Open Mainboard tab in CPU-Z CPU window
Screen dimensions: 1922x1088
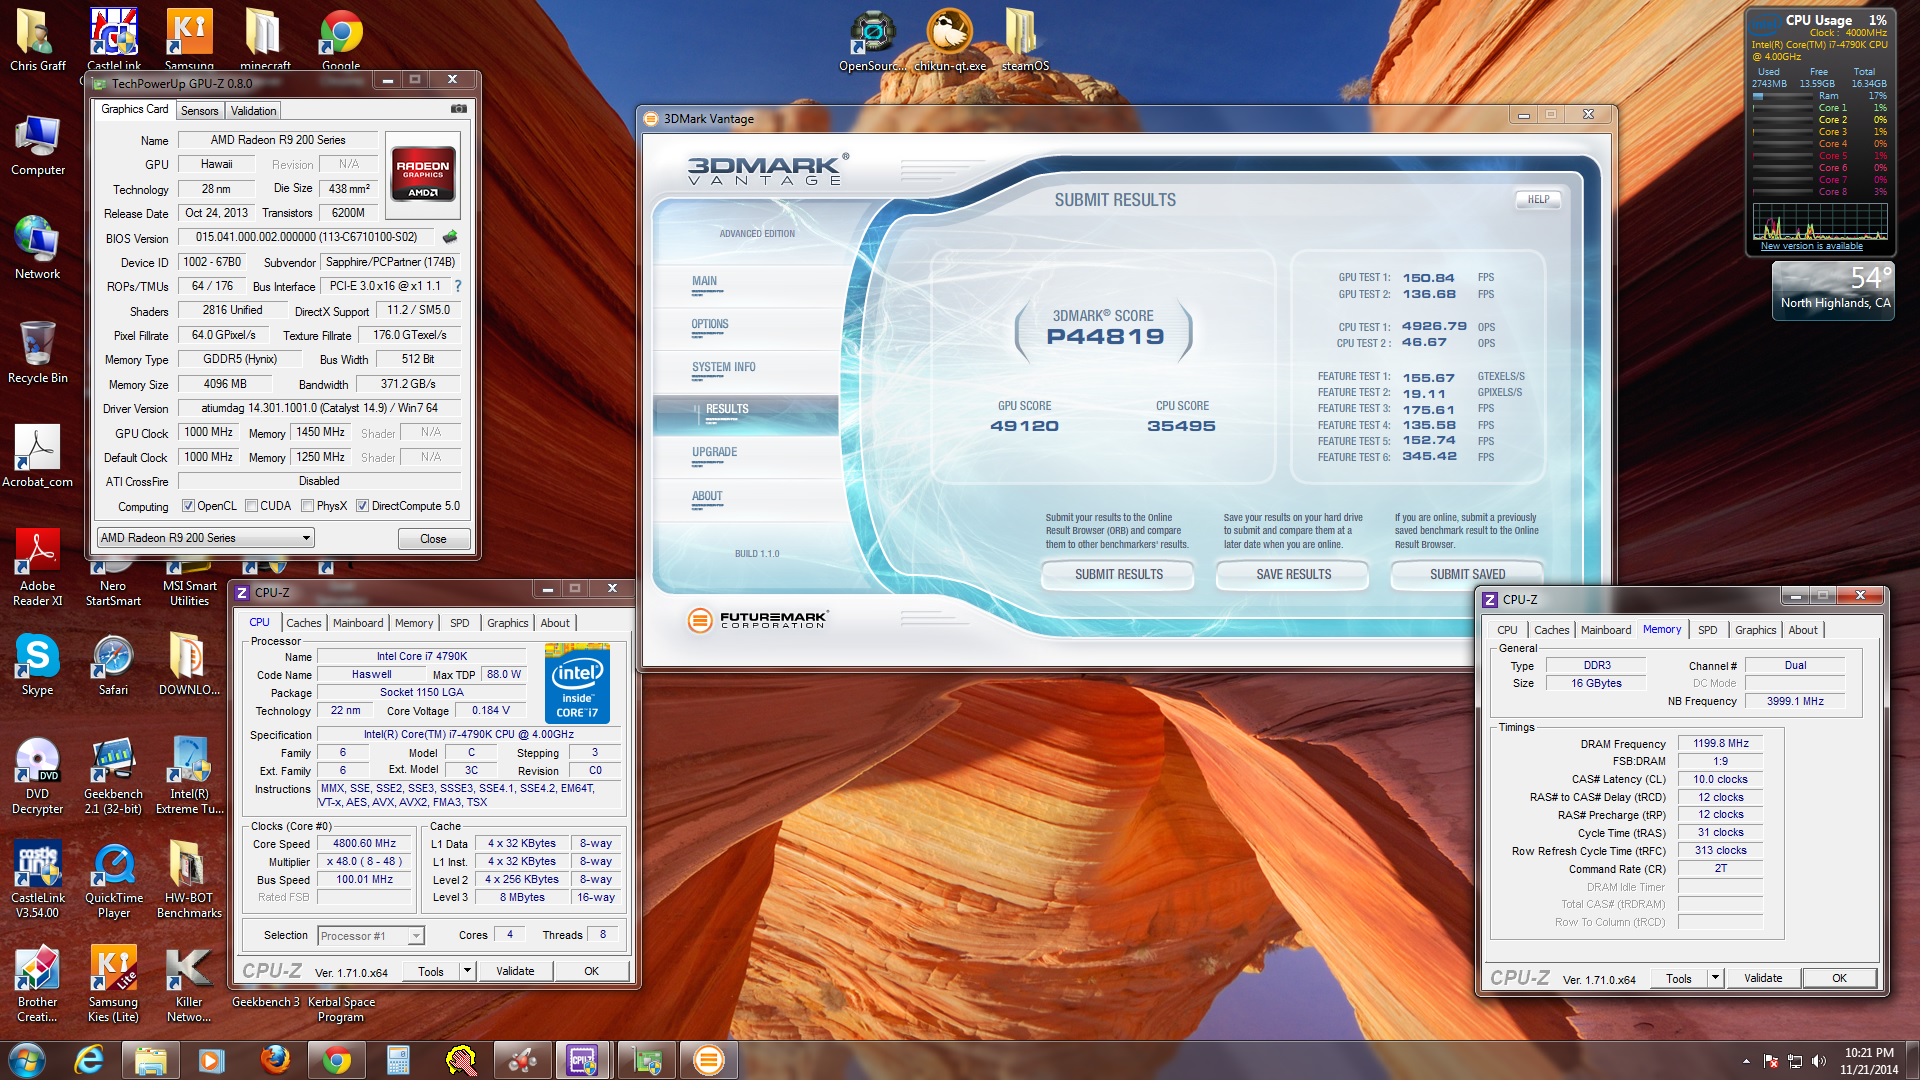pos(358,623)
